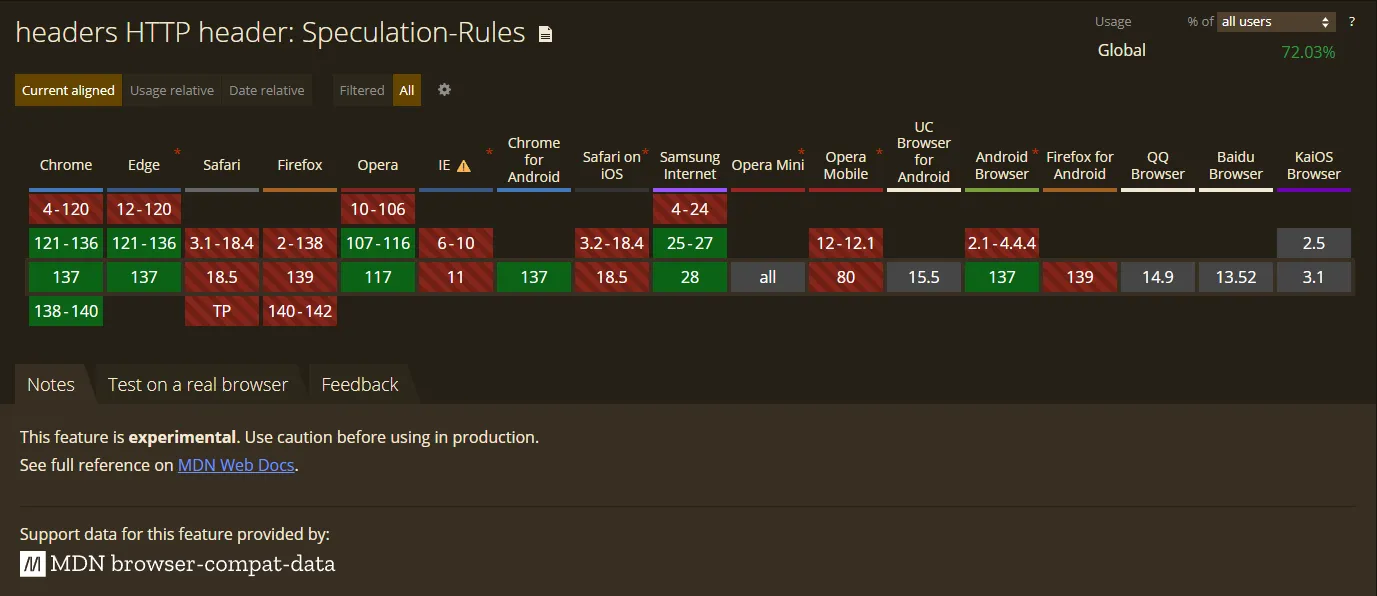The width and height of the screenshot is (1377, 596).
Task: Open the Test on a real browser tab
Action: click(198, 384)
